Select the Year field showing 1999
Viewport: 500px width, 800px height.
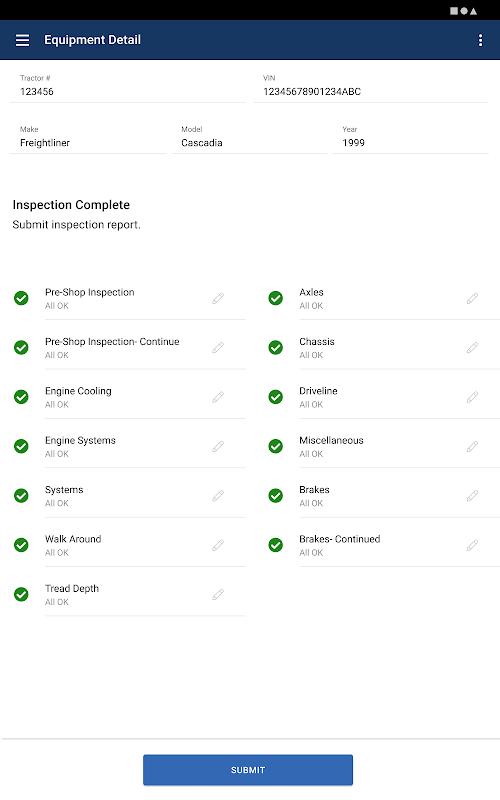click(x=410, y=137)
